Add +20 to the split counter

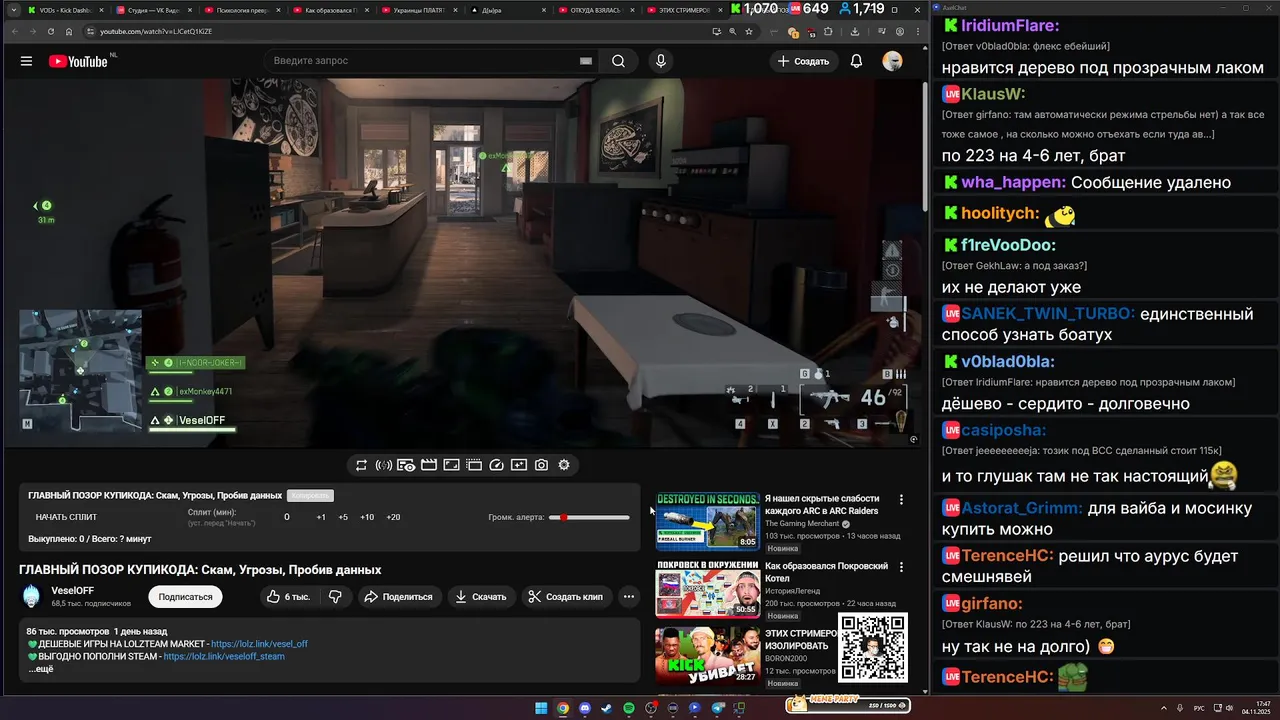coord(393,517)
